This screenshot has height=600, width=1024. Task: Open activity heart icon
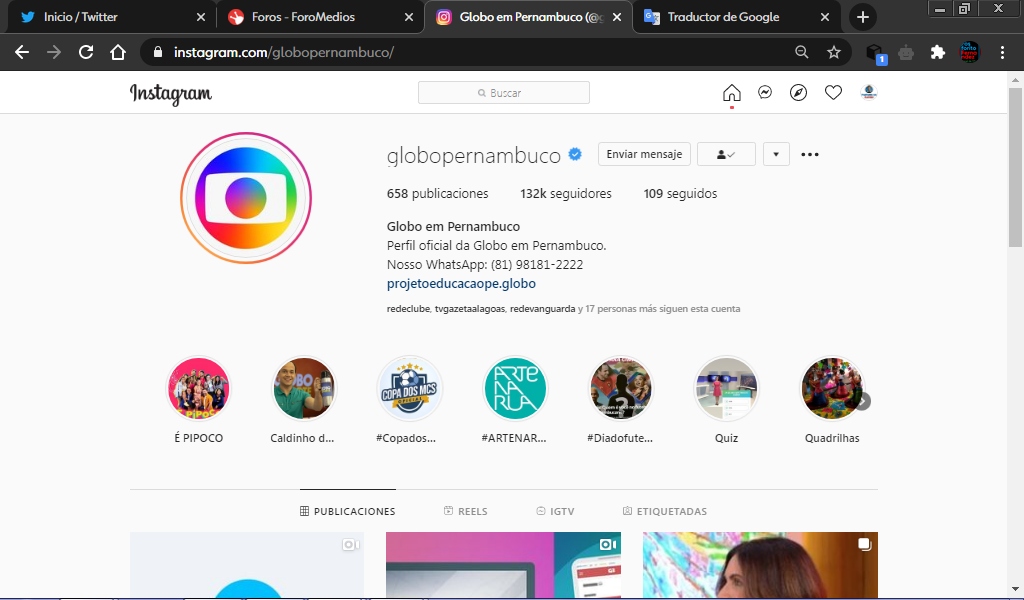coord(833,93)
